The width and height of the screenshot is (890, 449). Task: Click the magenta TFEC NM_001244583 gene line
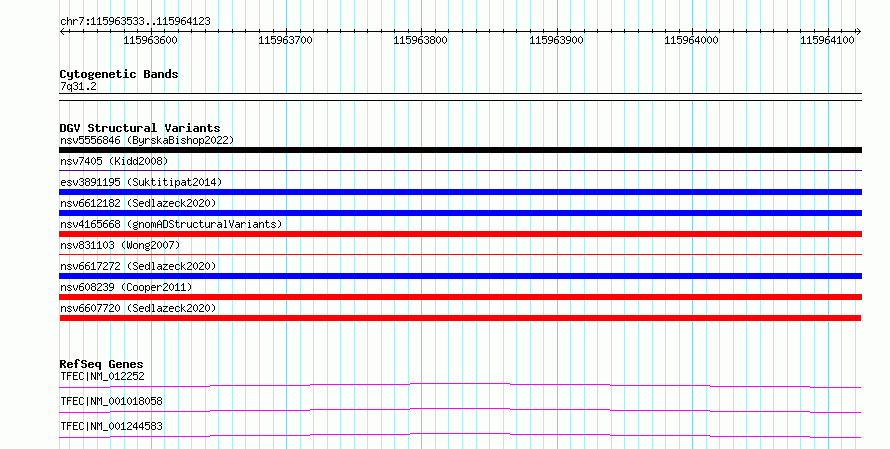coord(460,435)
